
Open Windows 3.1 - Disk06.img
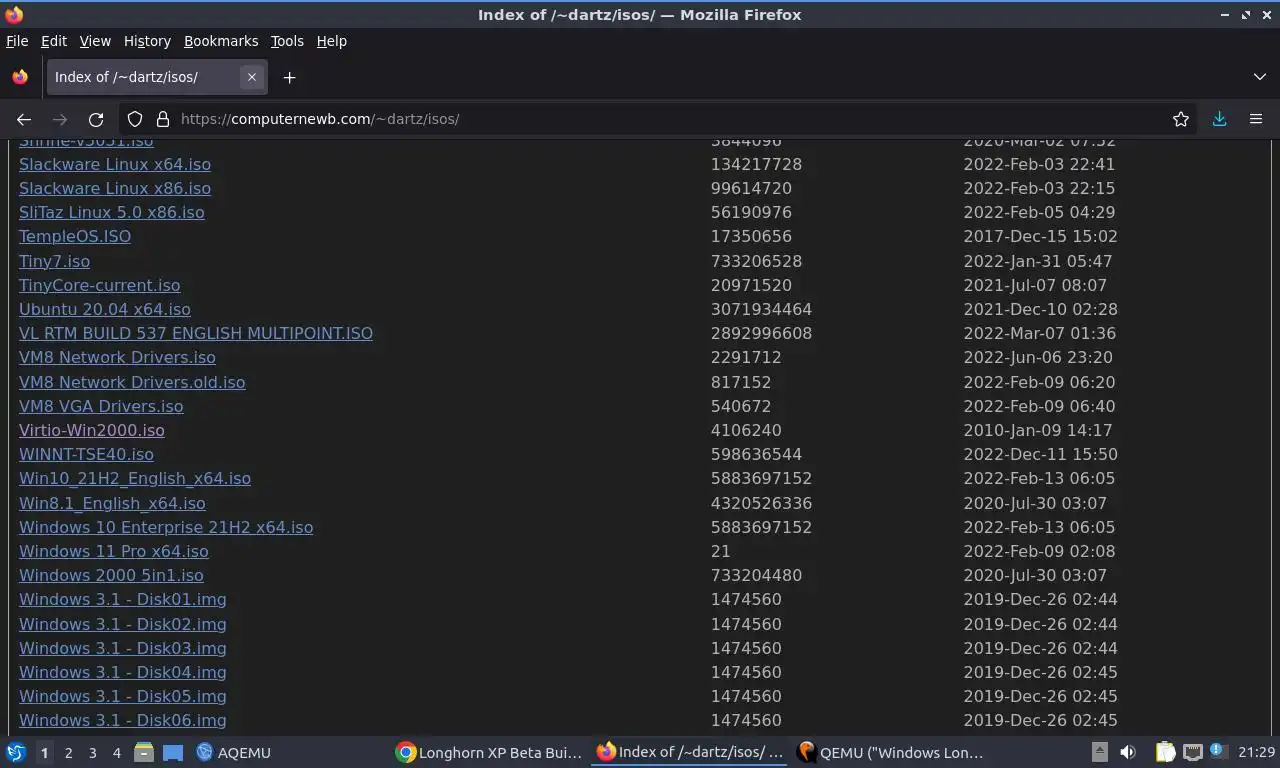tap(123, 720)
